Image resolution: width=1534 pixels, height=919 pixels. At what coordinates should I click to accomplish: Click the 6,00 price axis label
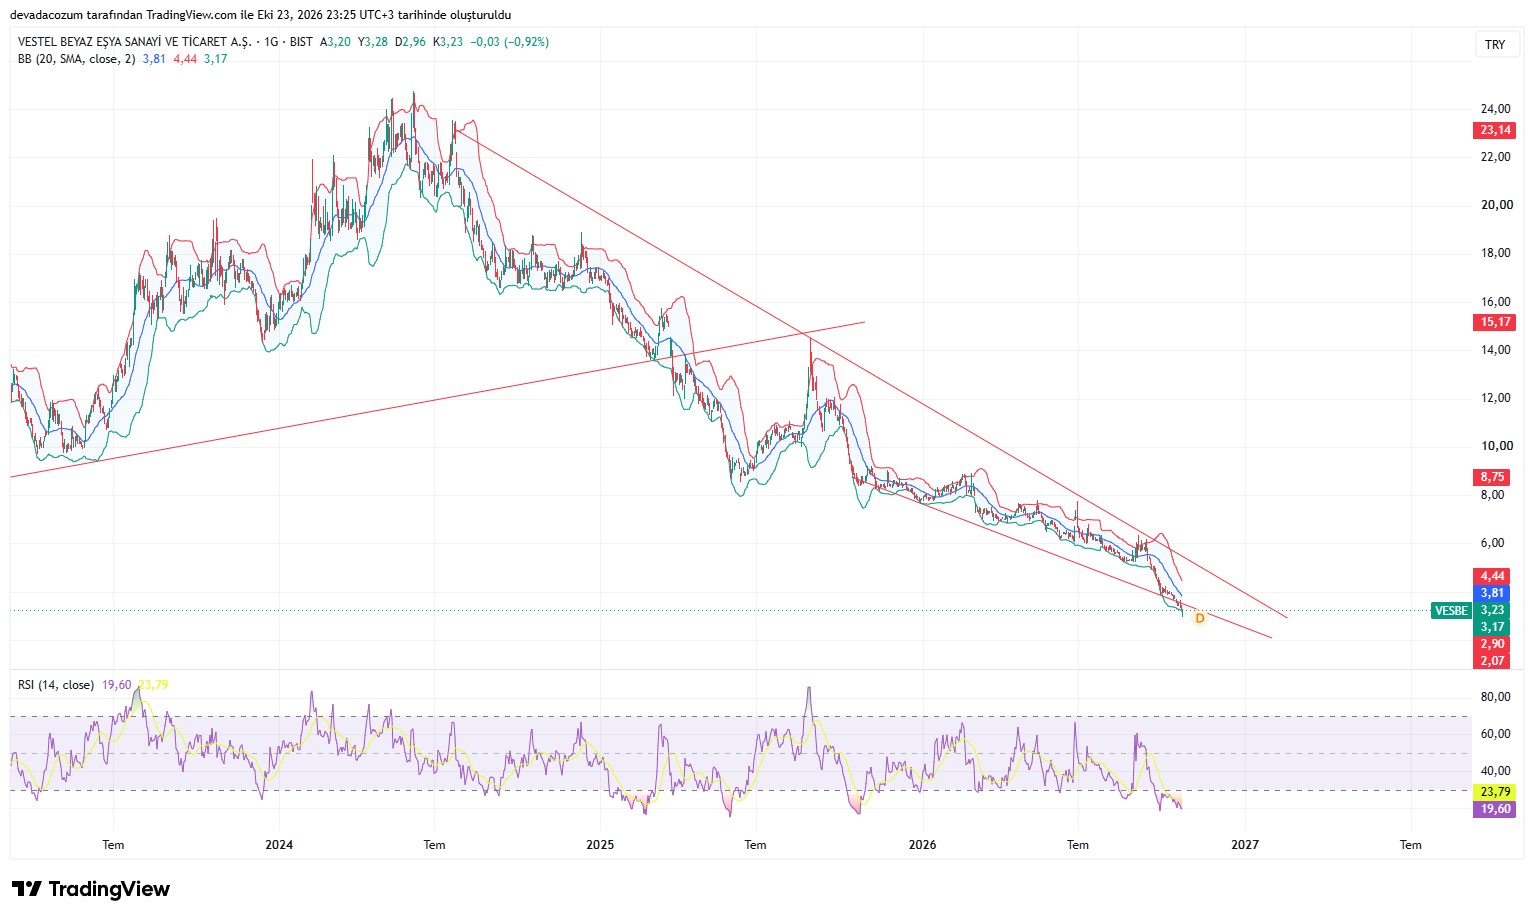1492,543
